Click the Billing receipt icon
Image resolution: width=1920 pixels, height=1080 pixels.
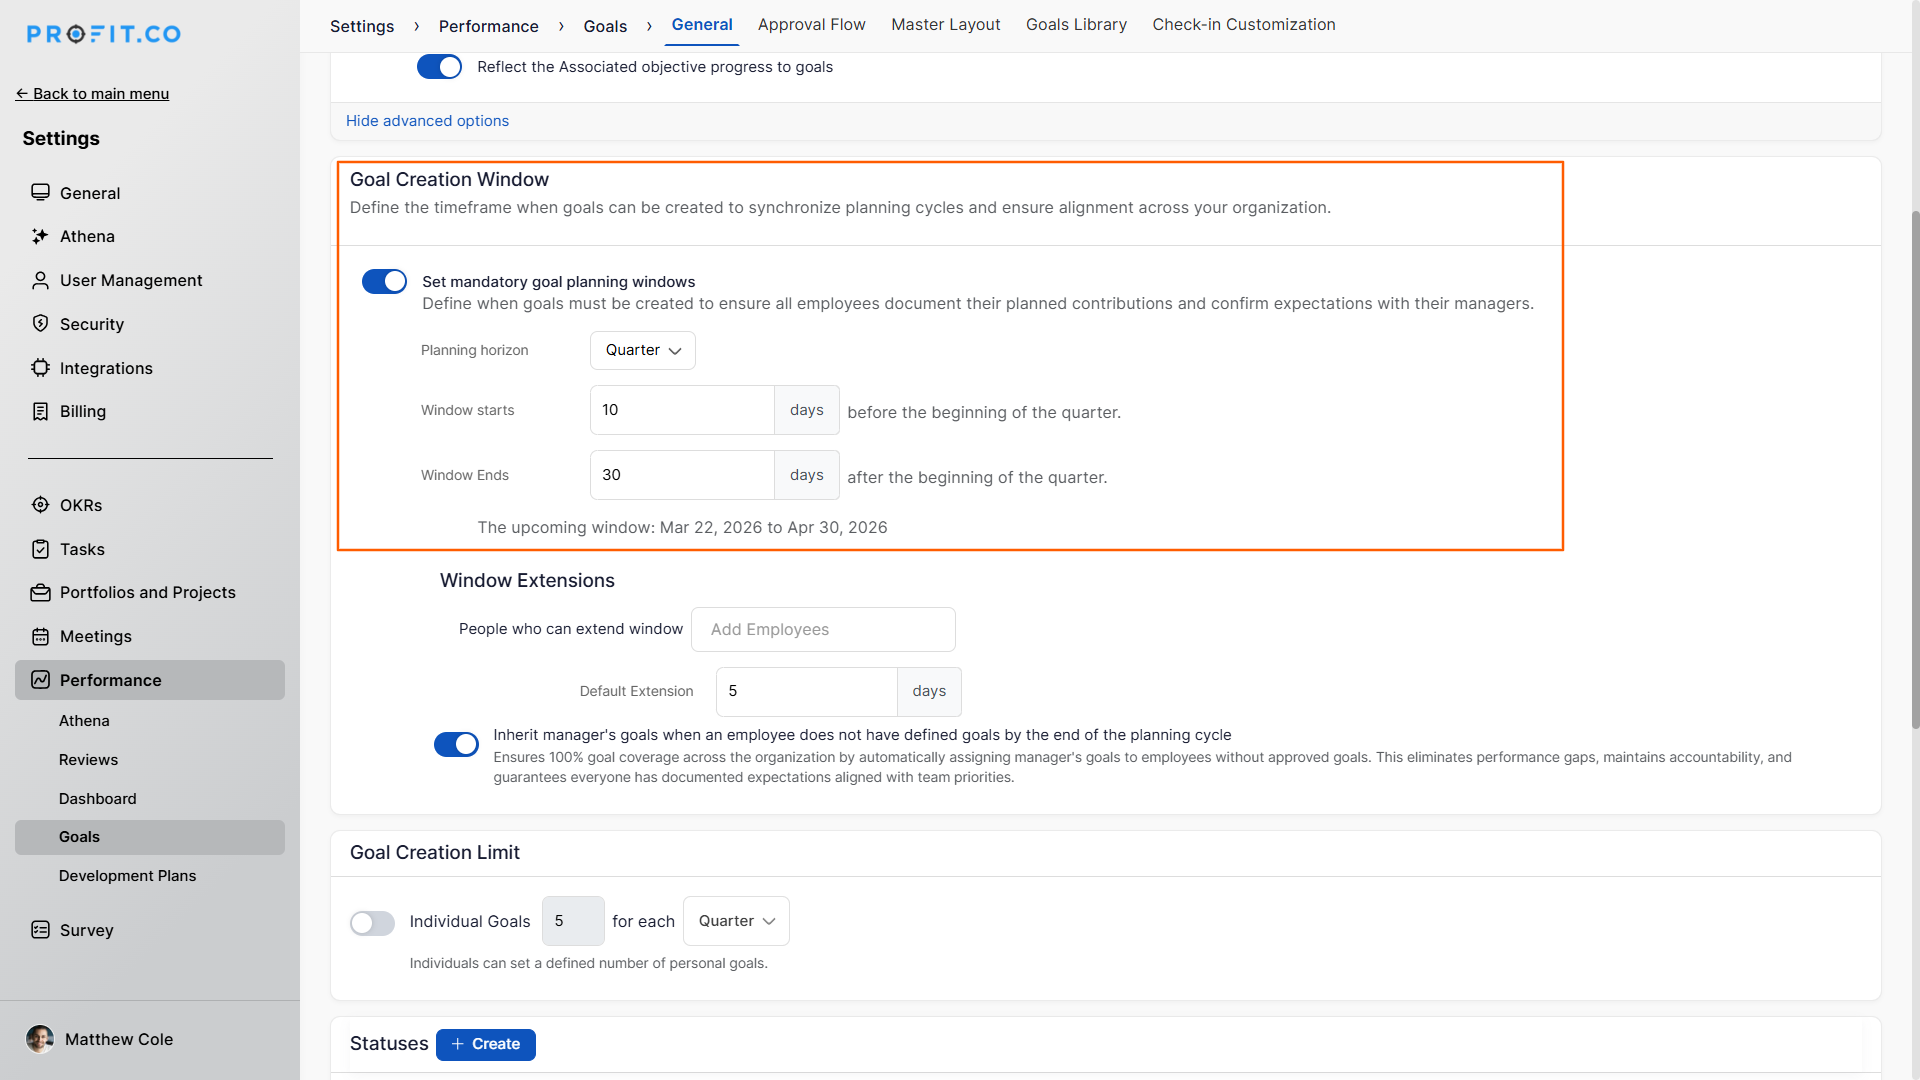(x=40, y=412)
